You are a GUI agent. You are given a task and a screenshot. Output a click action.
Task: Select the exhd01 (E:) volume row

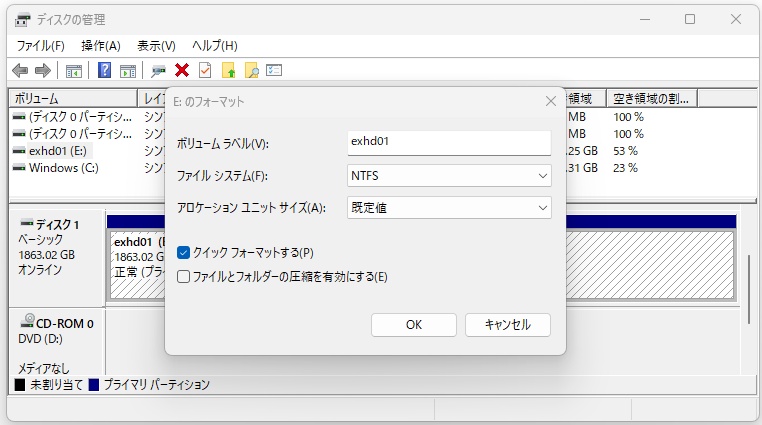[57, 151]
